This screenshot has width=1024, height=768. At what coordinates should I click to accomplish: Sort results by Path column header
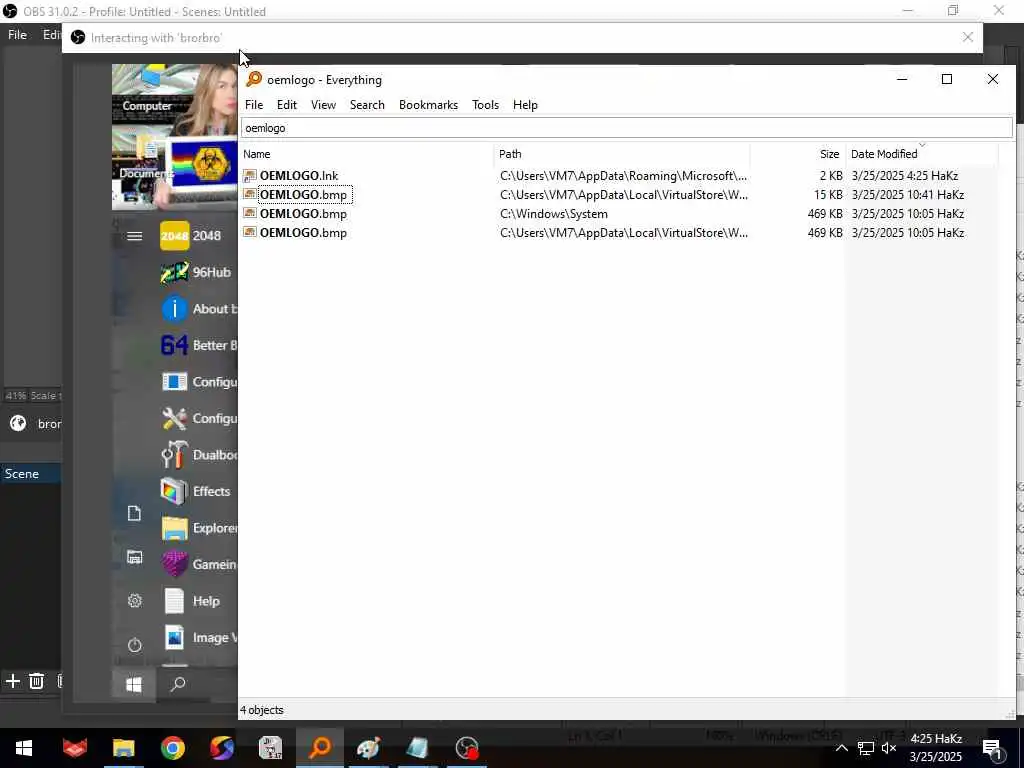(622, 154)
